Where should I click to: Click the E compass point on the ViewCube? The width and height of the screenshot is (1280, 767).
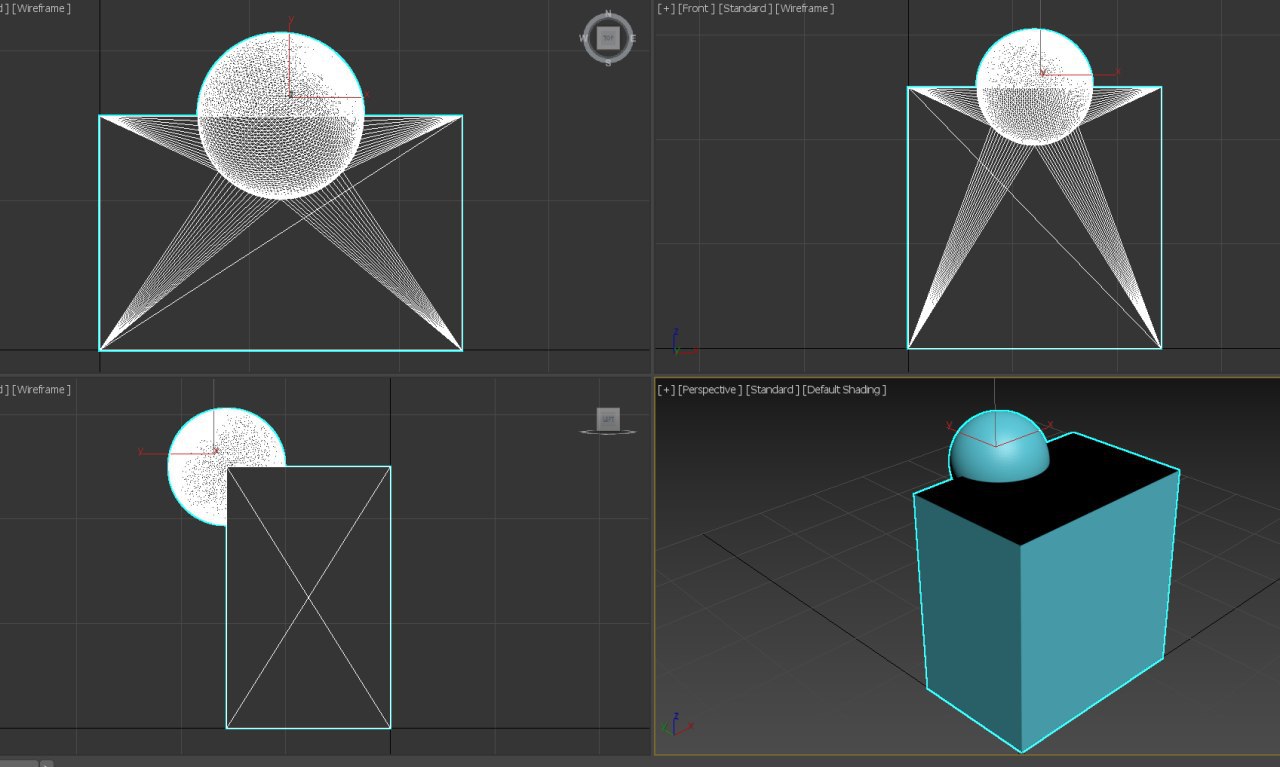coord(632,39)
